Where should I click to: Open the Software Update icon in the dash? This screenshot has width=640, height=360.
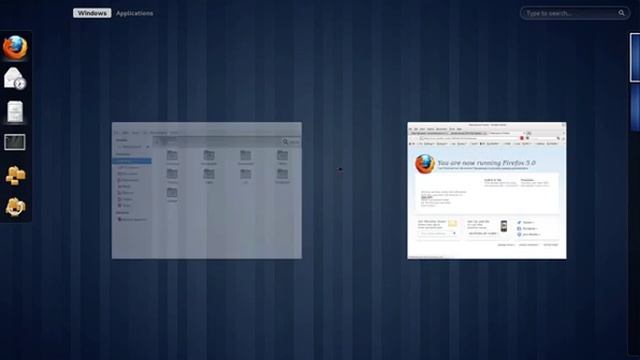(15, 207)
